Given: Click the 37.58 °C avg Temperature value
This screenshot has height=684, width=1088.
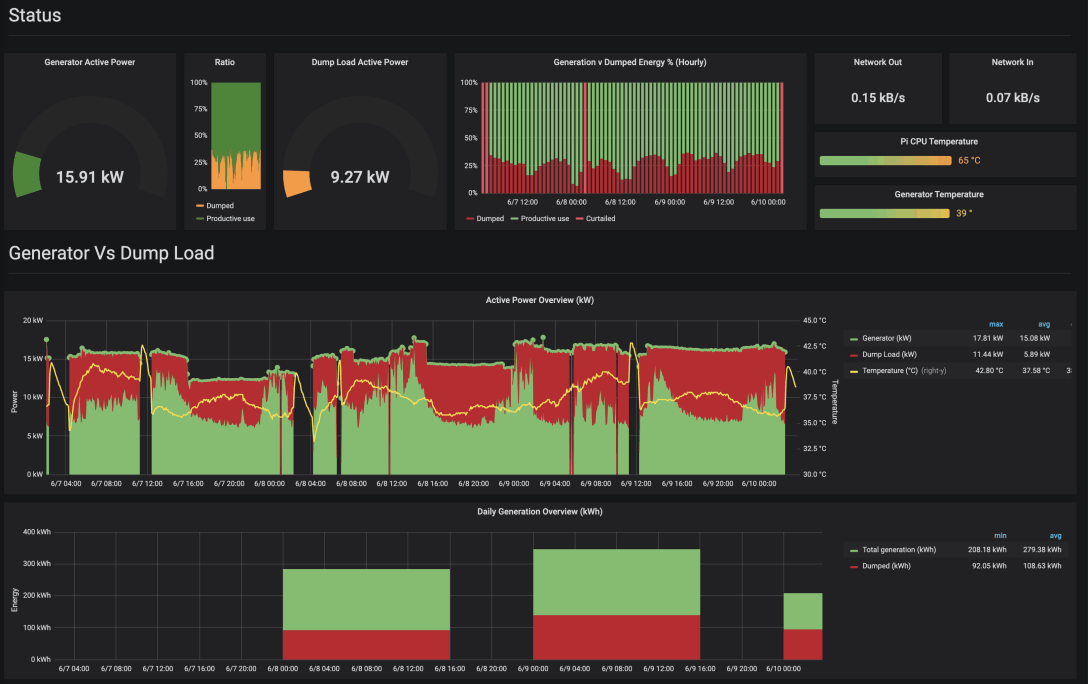Looking at the screenshot, I should pos(1036,371).
